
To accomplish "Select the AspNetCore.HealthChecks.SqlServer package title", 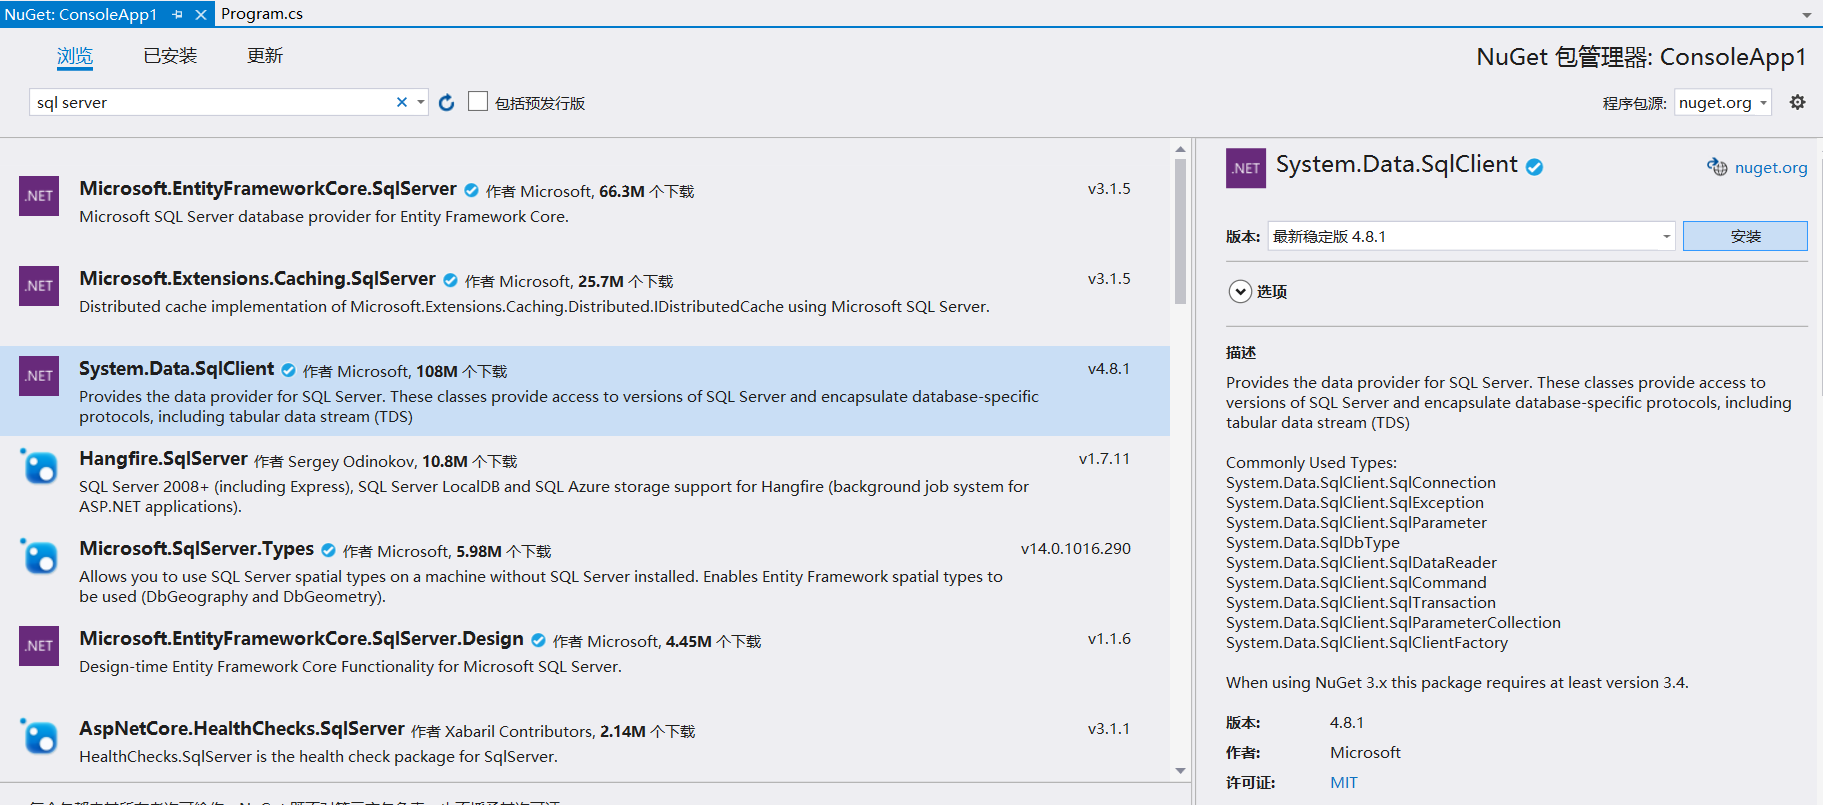I will [242, 729].
